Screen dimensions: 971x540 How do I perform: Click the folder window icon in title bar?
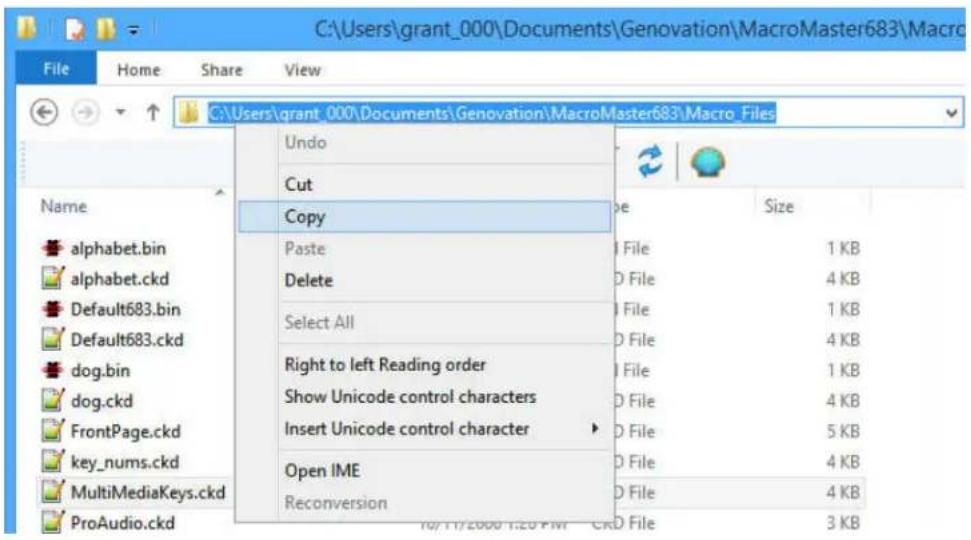(27, 28)
